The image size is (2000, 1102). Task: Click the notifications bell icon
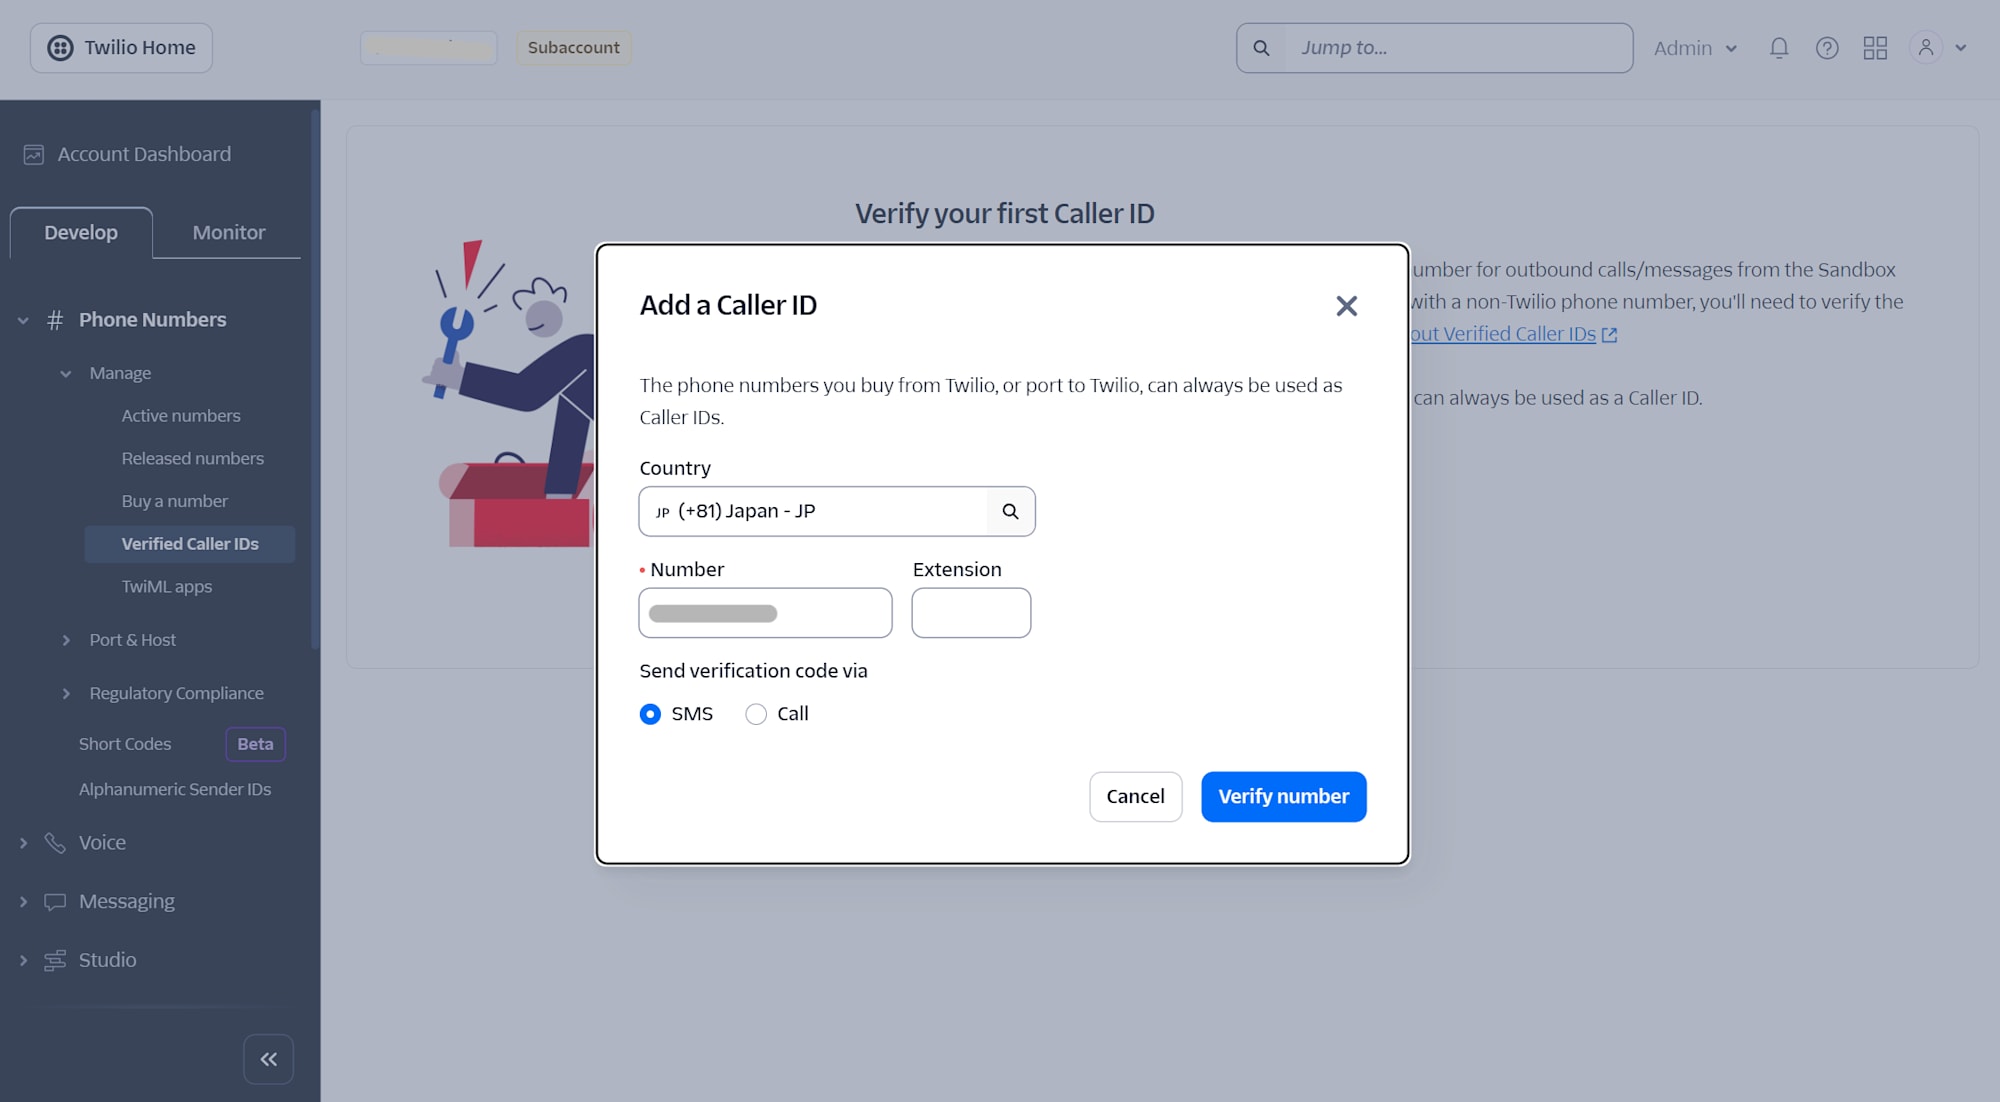(1779, 48)
